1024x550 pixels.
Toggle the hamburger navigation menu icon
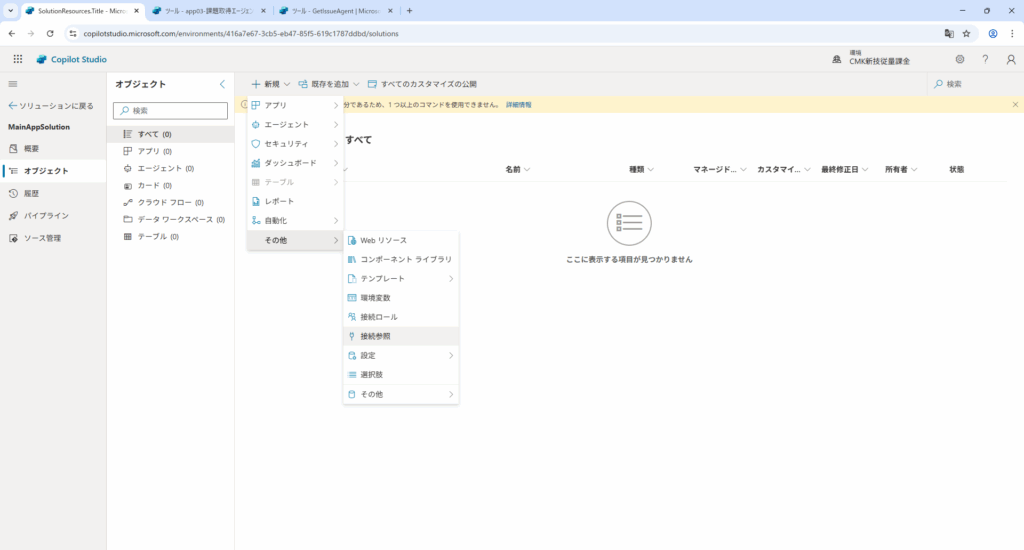pos(13,84)
